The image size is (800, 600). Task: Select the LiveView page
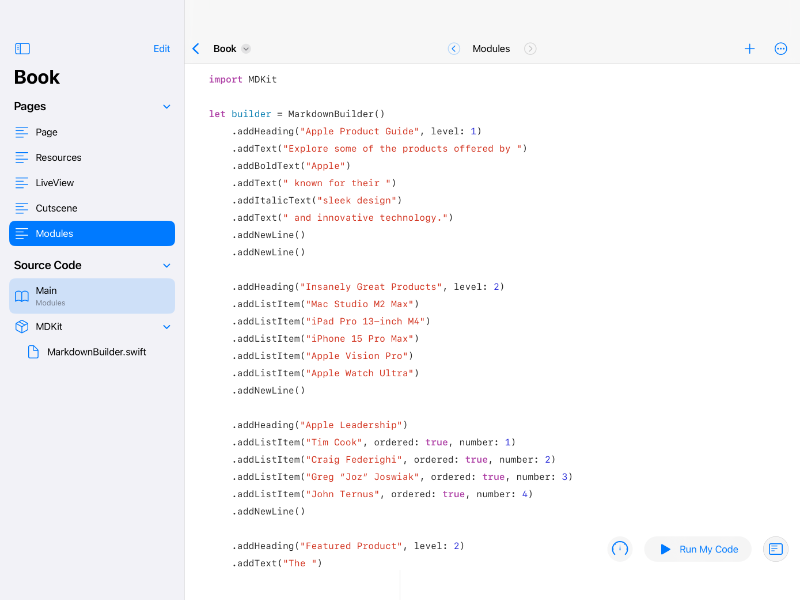54,183
